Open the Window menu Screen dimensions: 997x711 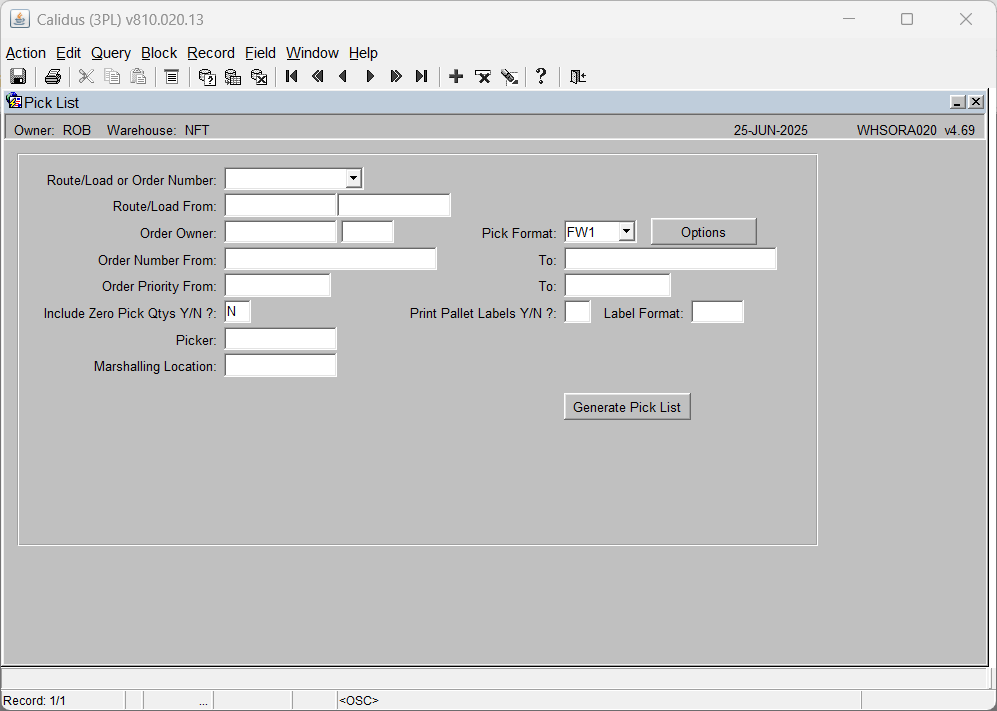pos(312,53)
